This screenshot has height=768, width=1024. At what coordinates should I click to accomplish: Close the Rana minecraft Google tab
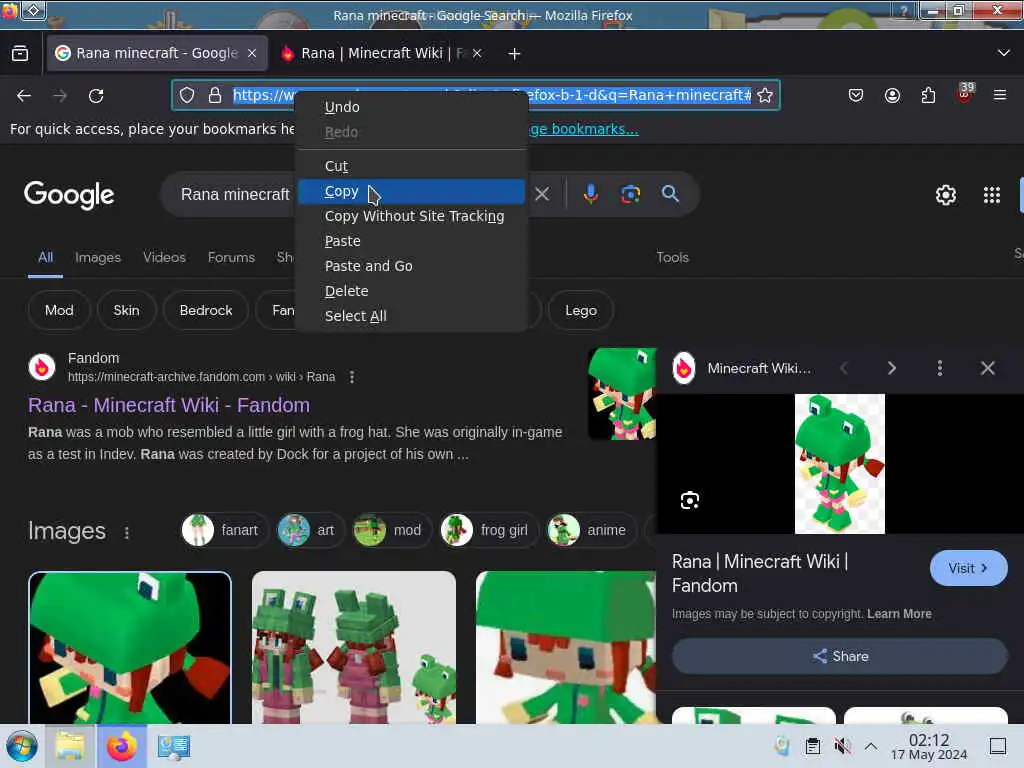252,54
